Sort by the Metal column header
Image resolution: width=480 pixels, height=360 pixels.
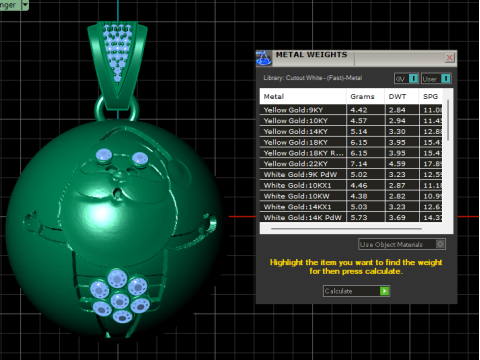coord(303,97)
